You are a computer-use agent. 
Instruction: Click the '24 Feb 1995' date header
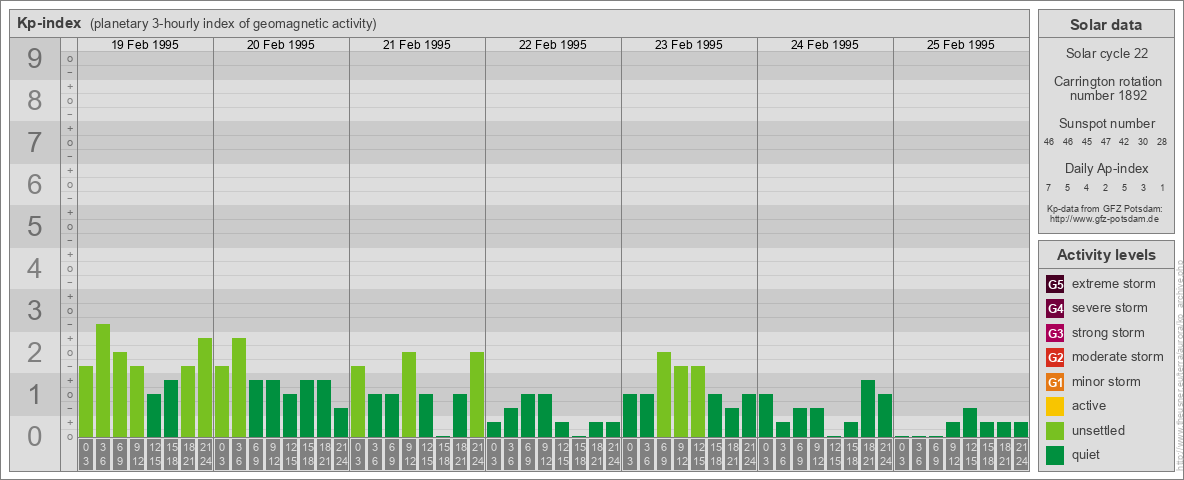(825, 45)
